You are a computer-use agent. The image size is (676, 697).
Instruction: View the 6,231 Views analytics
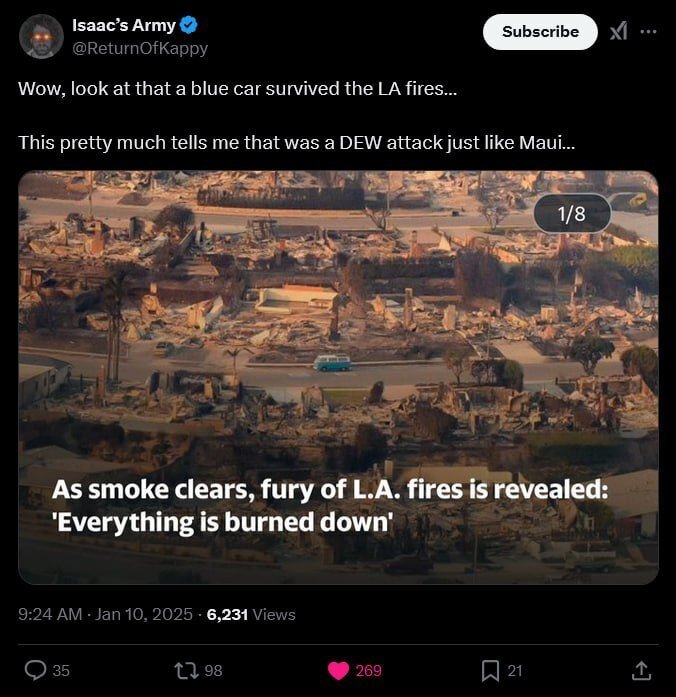pos(251,614)
